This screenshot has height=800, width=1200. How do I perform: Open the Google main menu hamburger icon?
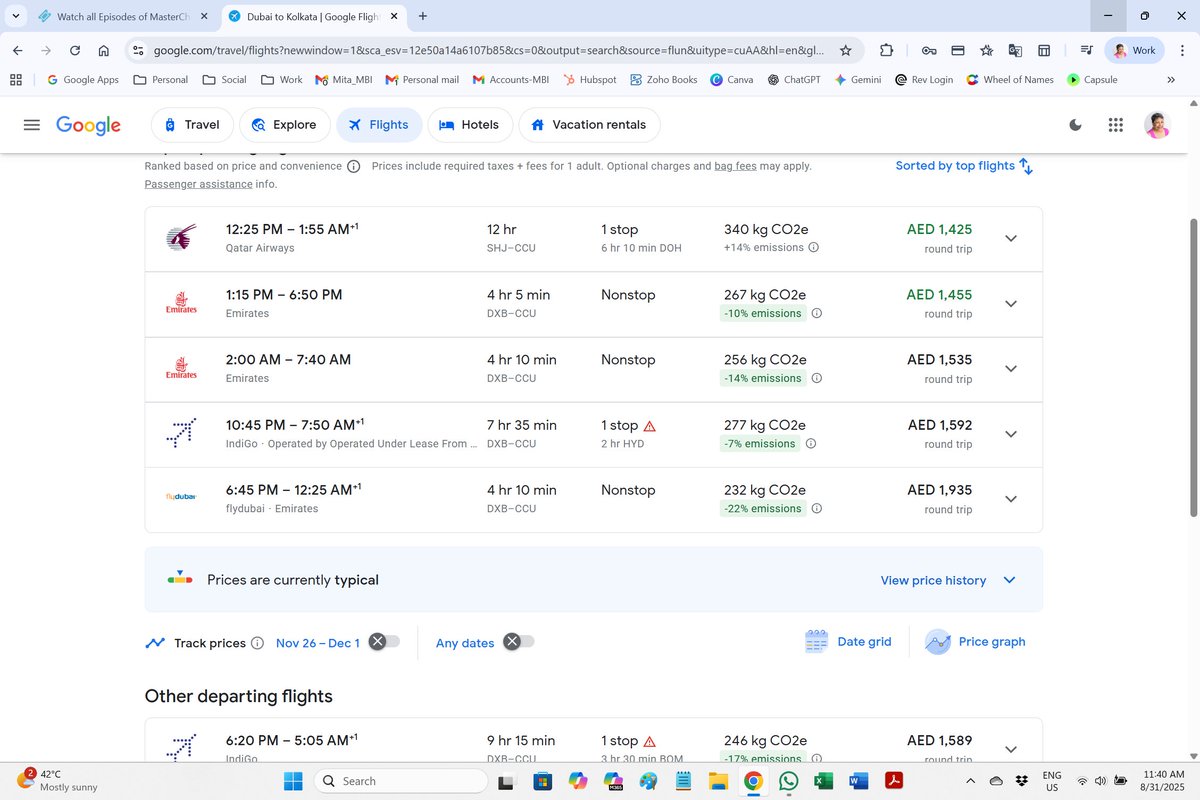click(x=32, y=125)
